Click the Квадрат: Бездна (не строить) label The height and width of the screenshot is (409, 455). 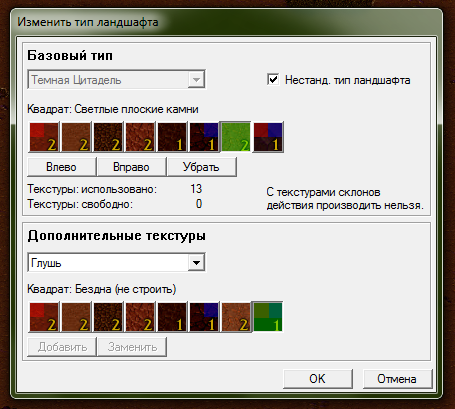[102, 289]
